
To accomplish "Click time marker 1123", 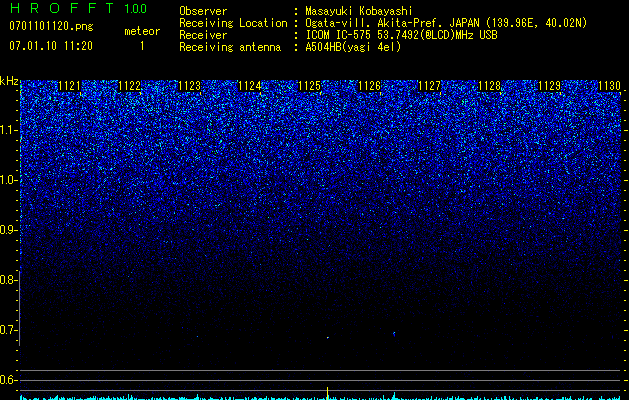I will point(189,86).
